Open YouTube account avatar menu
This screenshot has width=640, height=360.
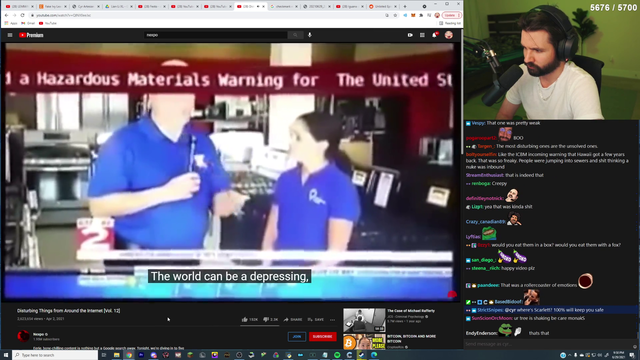click(449, 35)
